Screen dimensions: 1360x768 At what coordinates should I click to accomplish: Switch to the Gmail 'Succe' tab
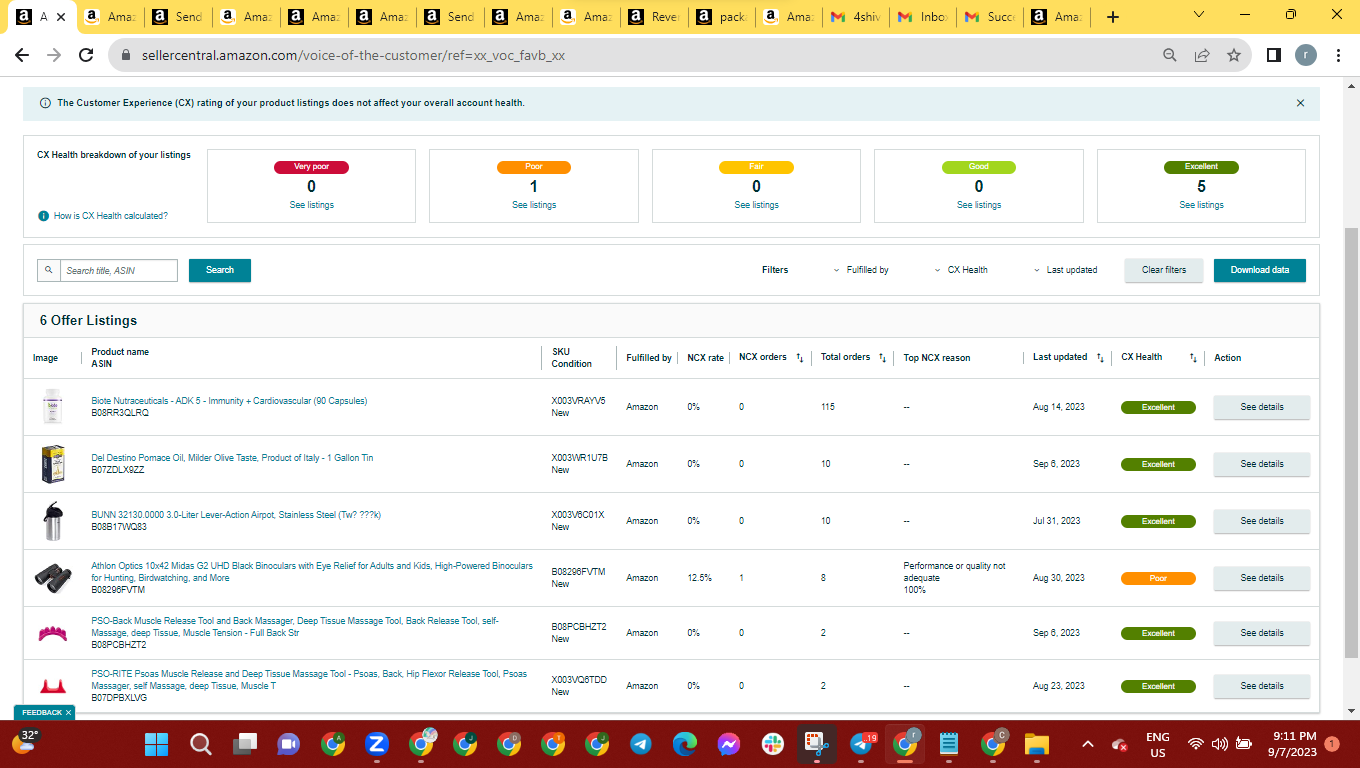tap(991, 17)
